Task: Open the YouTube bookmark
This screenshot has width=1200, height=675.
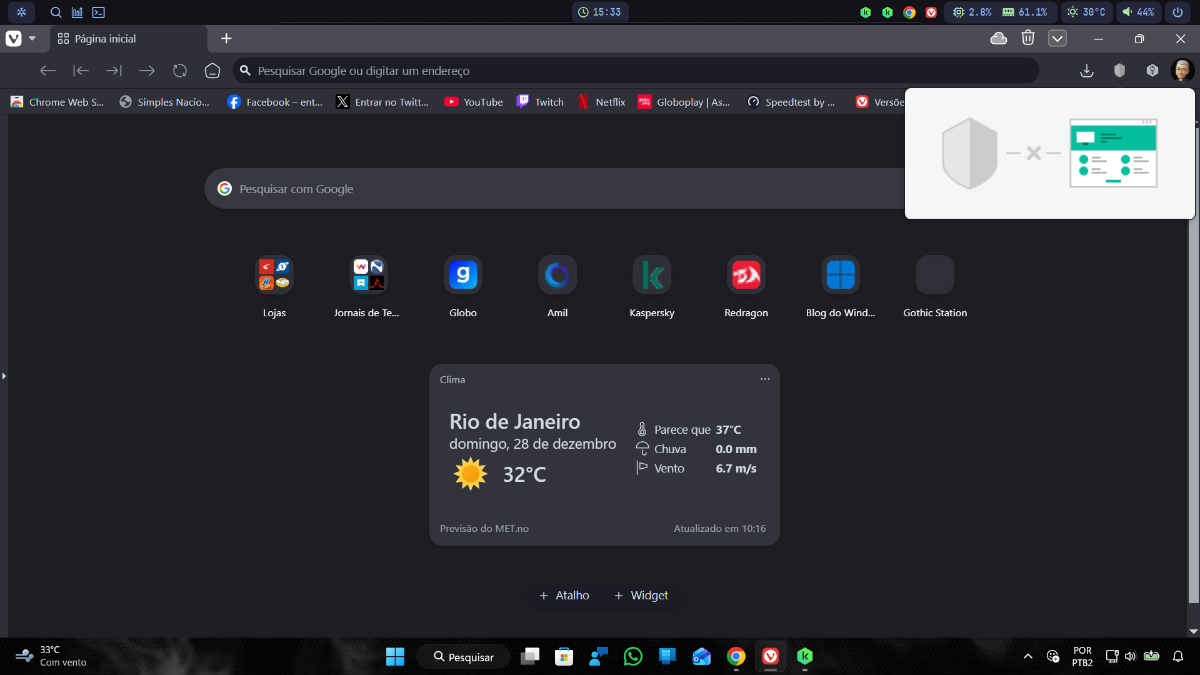Action: tap(473, 102)
